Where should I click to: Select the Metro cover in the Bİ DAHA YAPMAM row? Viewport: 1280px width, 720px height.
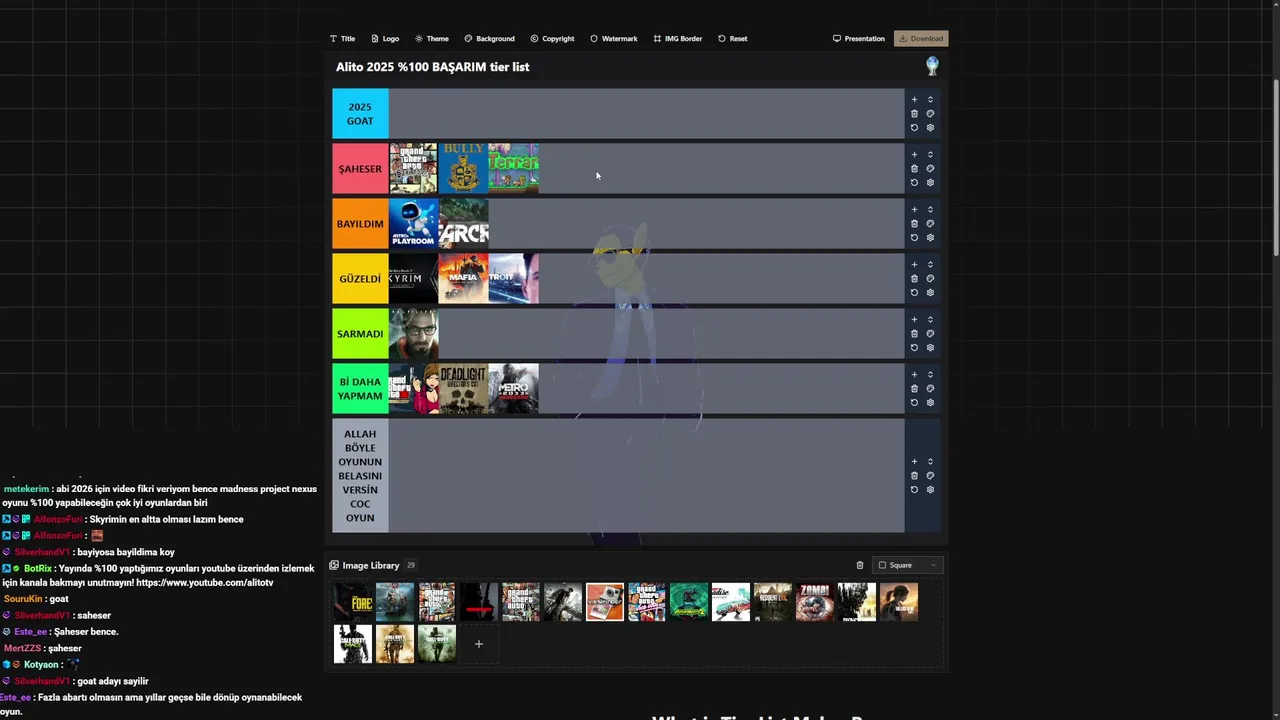[514, 388]
